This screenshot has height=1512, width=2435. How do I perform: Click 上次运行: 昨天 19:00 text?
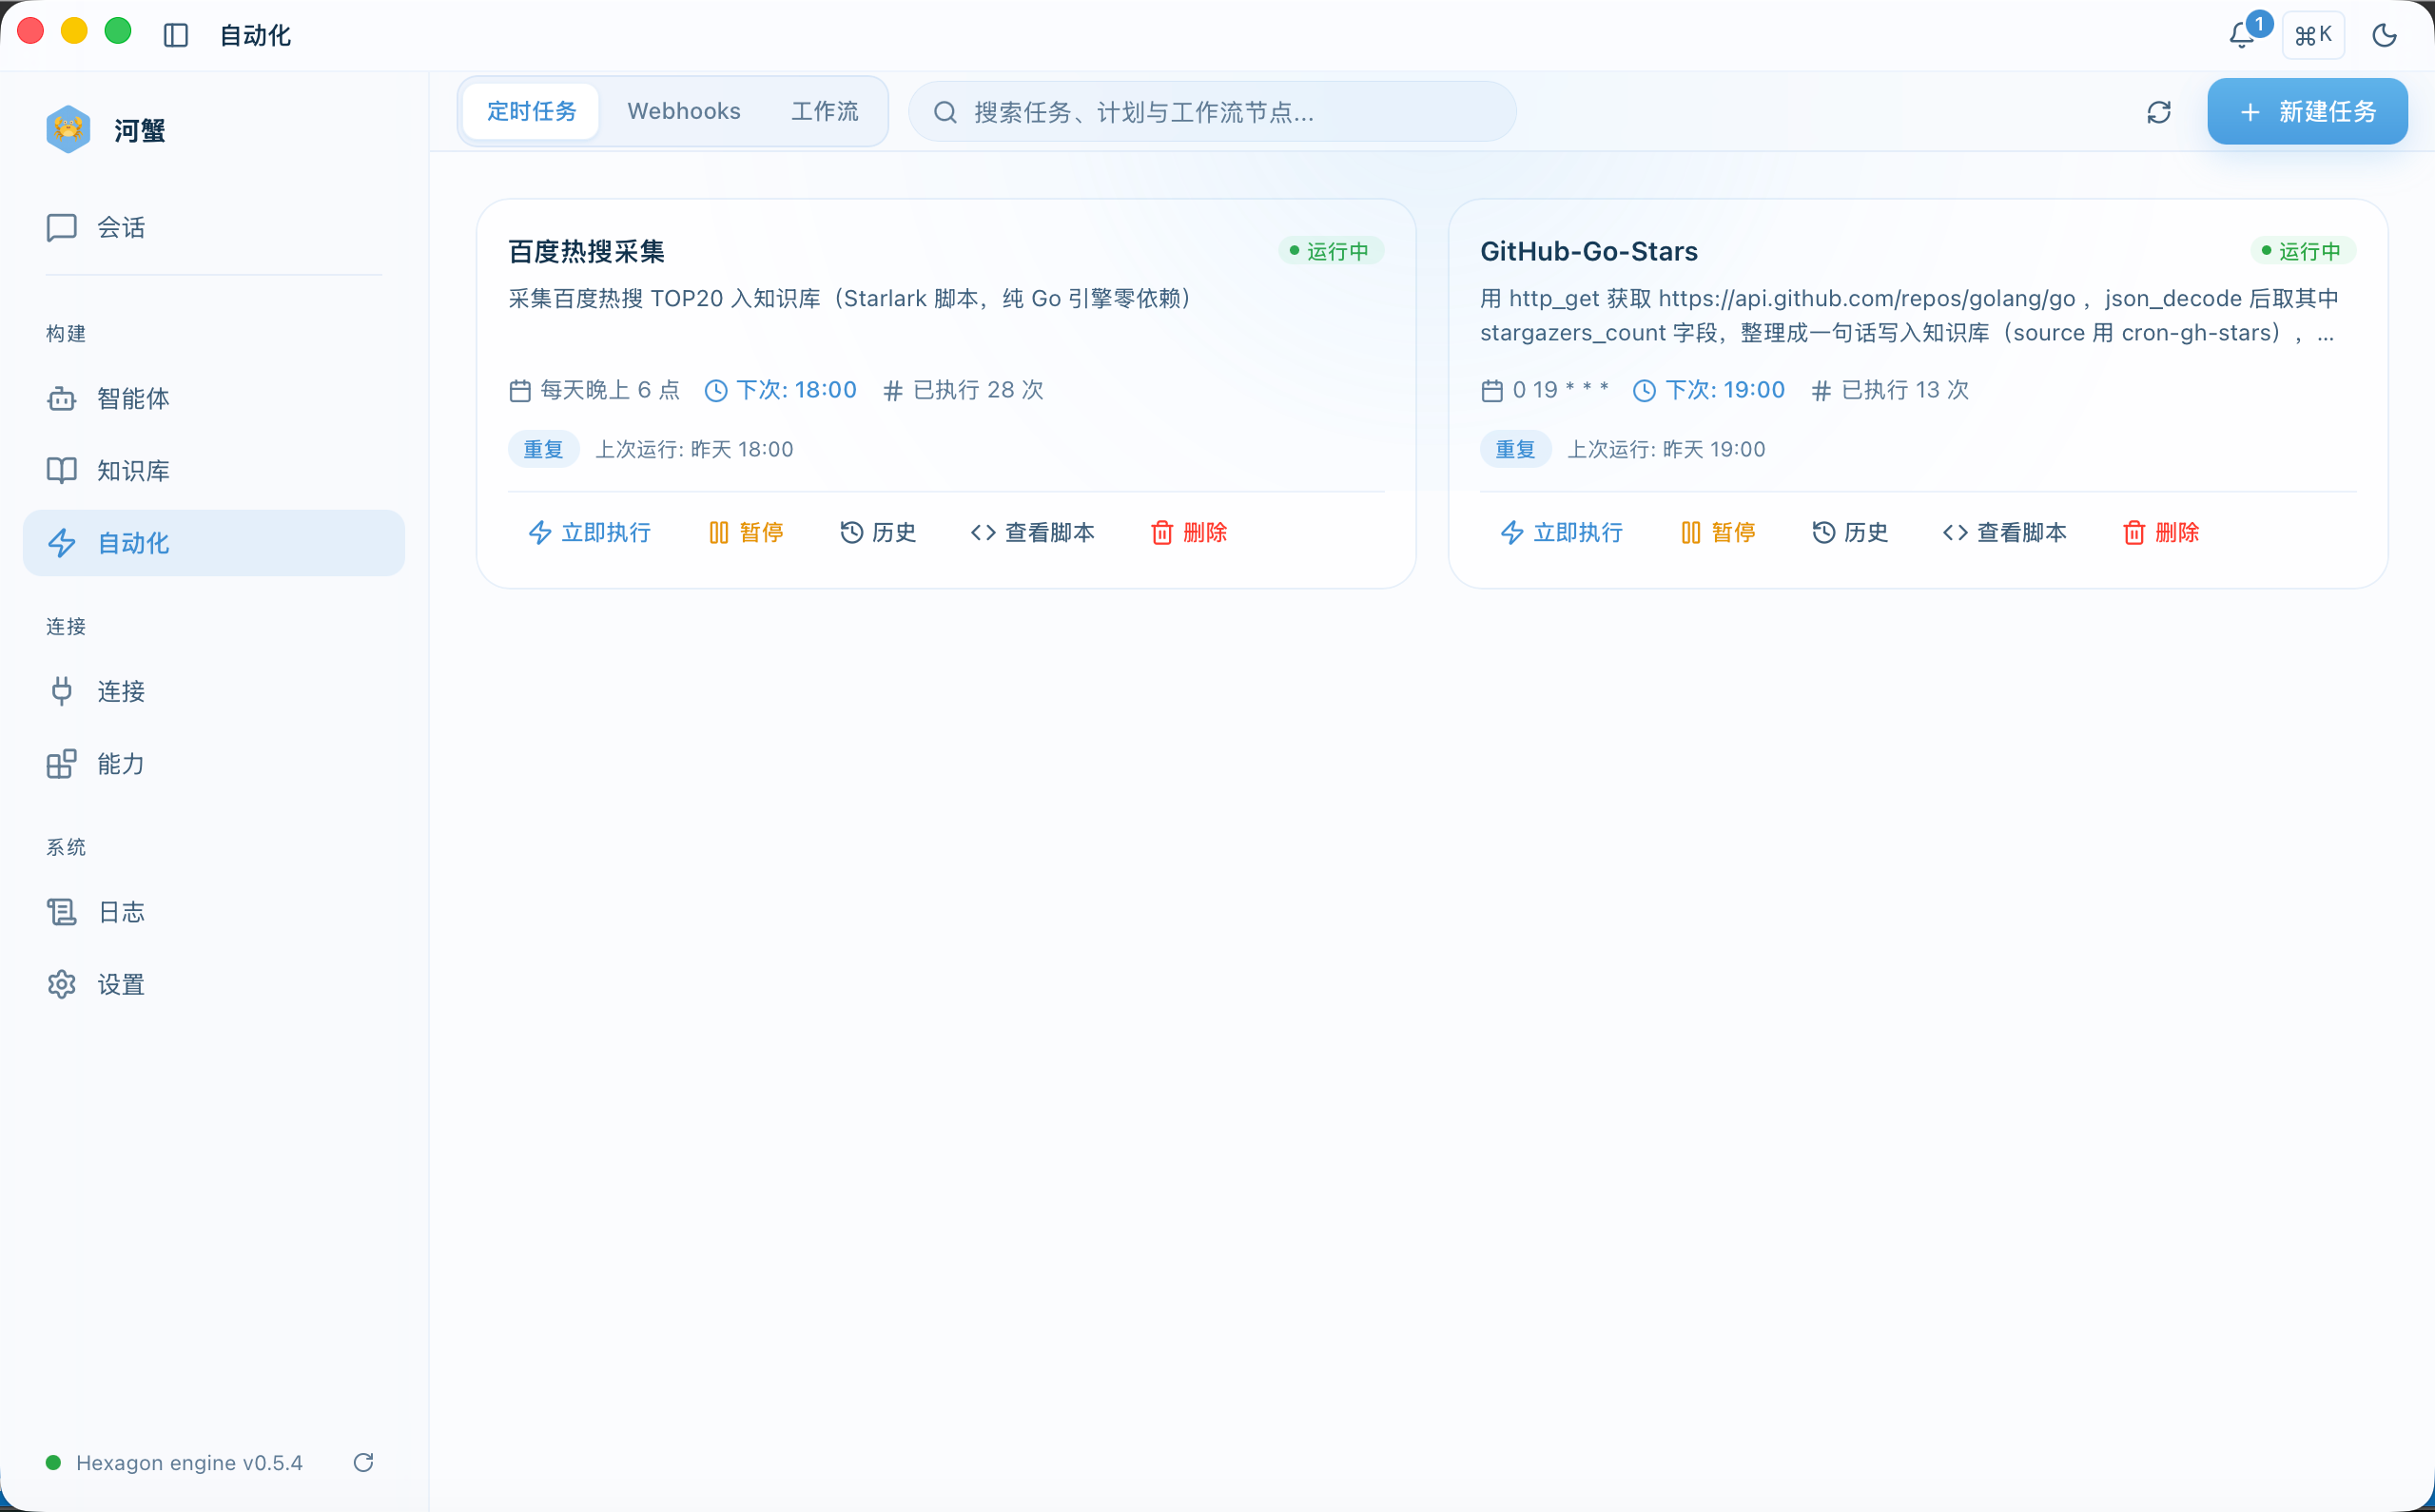[1666, 449]
